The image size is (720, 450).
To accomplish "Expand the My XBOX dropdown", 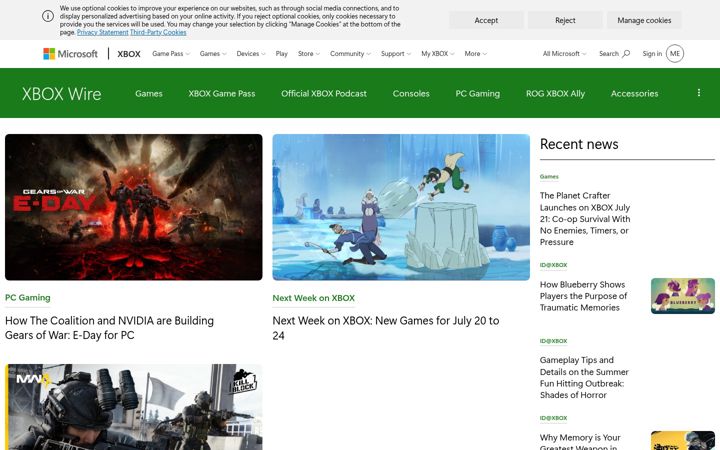I will point(438,54).
